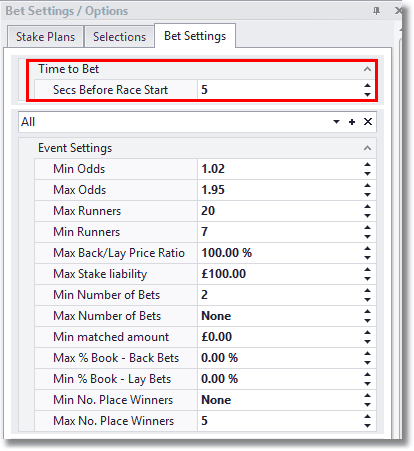Open the All dropdown arrow
This screenshot has width=414, height=451.
(x=336, y=122)
